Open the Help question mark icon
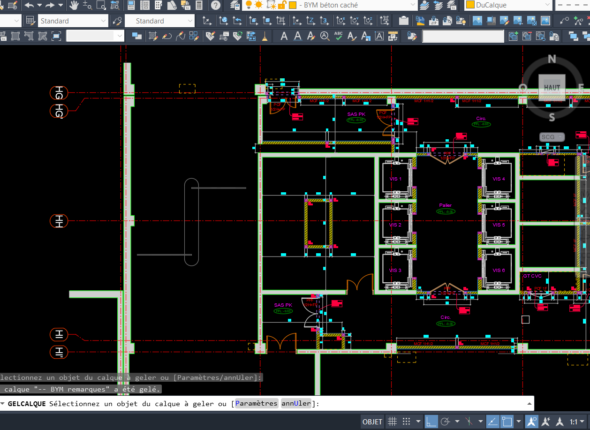The height and width of the screenshot is (430, 590). coord(216,5)
